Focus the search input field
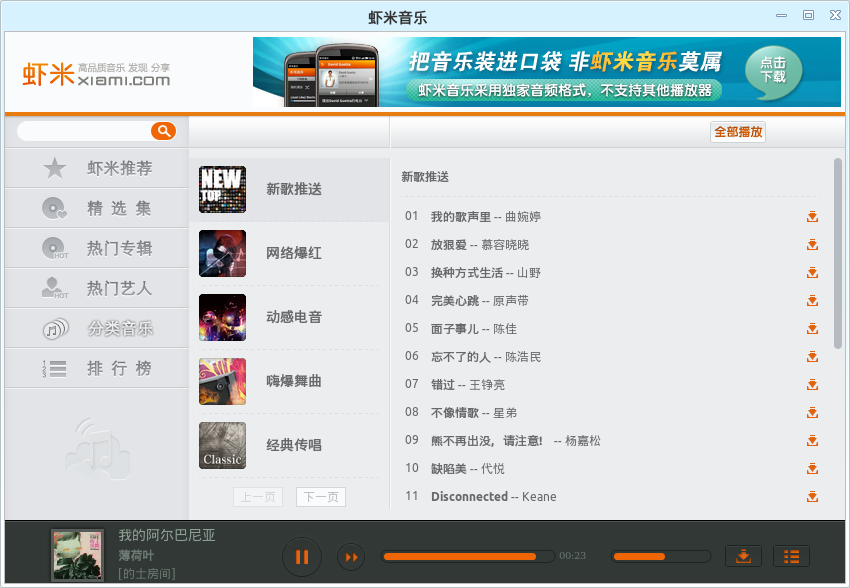The image size is (850, 588). (85, 131)
